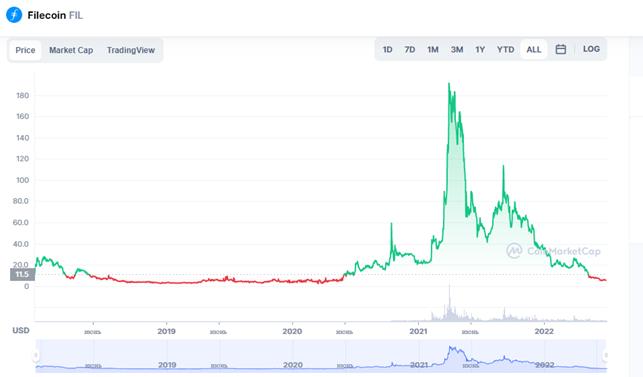Viewport: 643px width, 377px height.
Task: Click the Filecoin FIL title text
Action: (55, 15)
